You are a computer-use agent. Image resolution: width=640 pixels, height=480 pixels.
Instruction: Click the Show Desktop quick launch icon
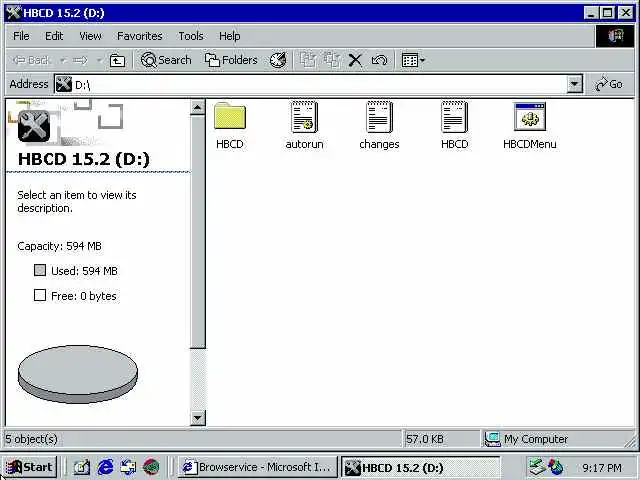coord(81,467)
